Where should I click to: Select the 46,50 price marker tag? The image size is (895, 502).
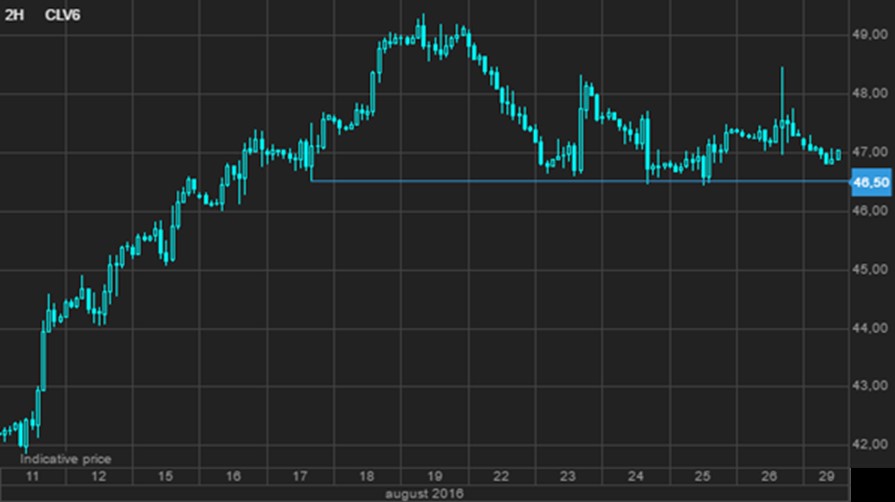[871, 182]
